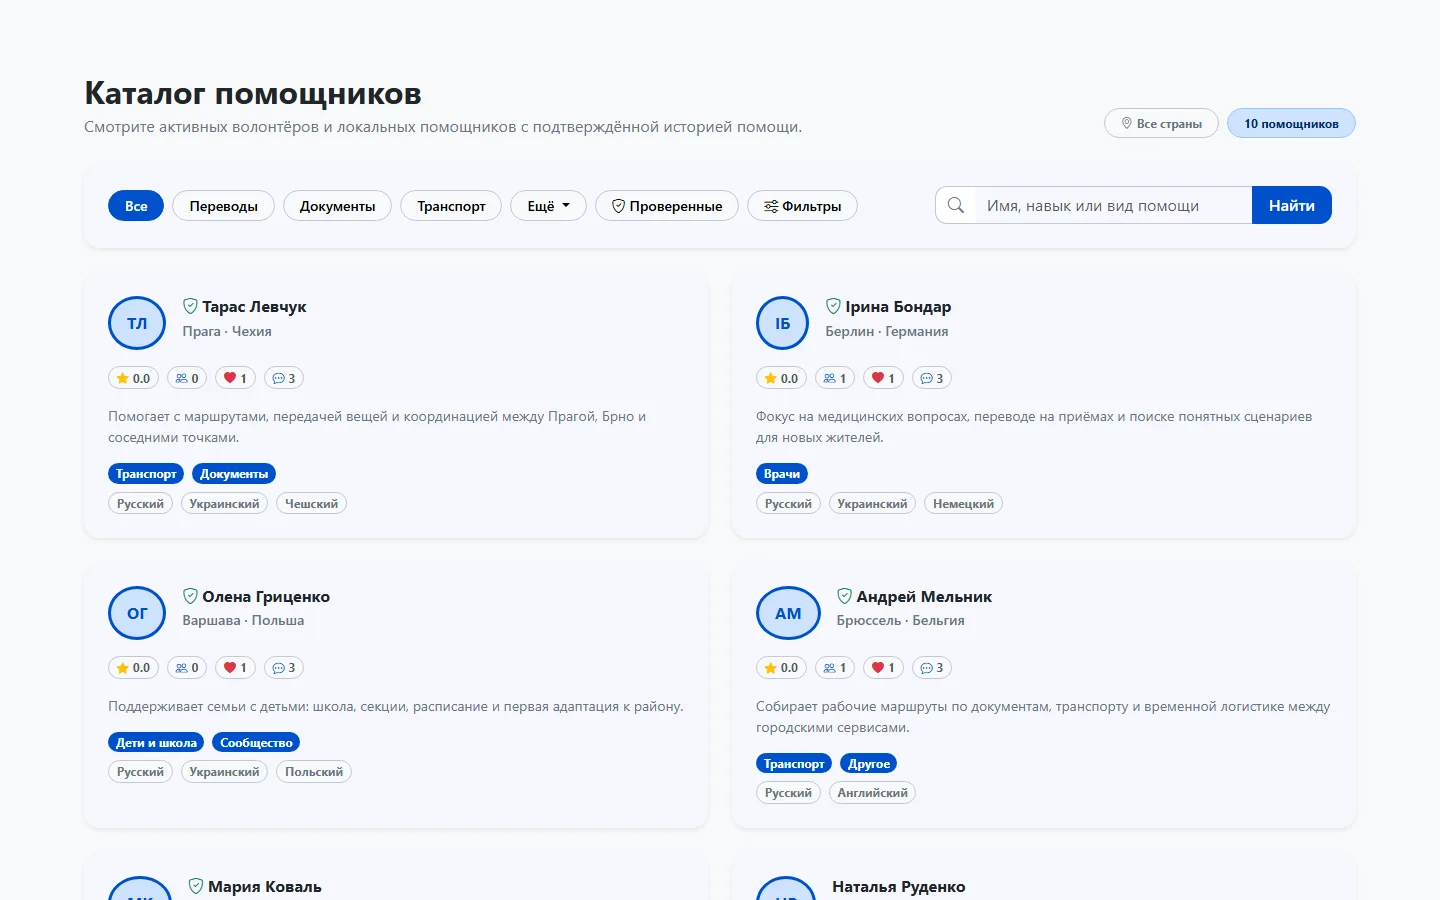This screenshot has width=1440, height=900.
Task: Click the Найти search button
Action: tap(1292, 205)
